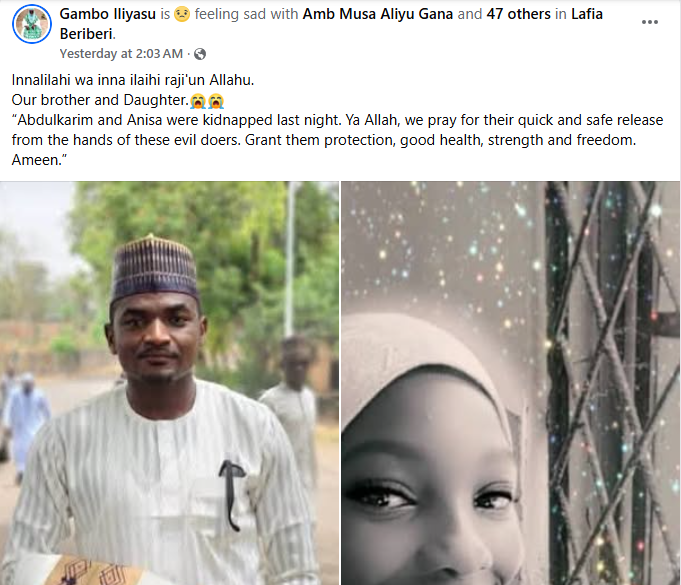The width and height of the screenshot is (681, 585).
Task: Click Gambo Iliyasu's profile picture avatar
Action: click(x=32, y=24)
